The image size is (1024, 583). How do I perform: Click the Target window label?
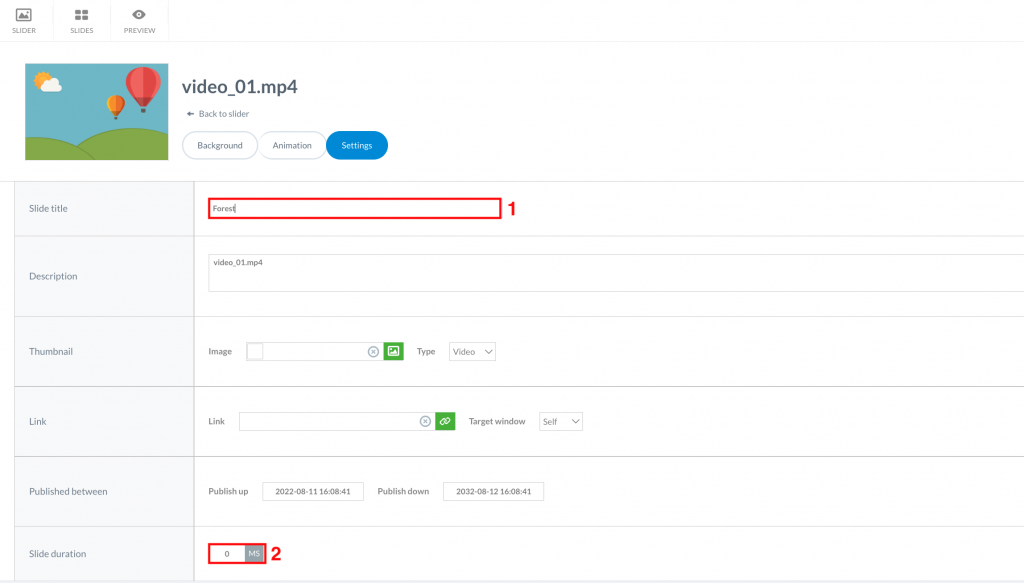497,422
